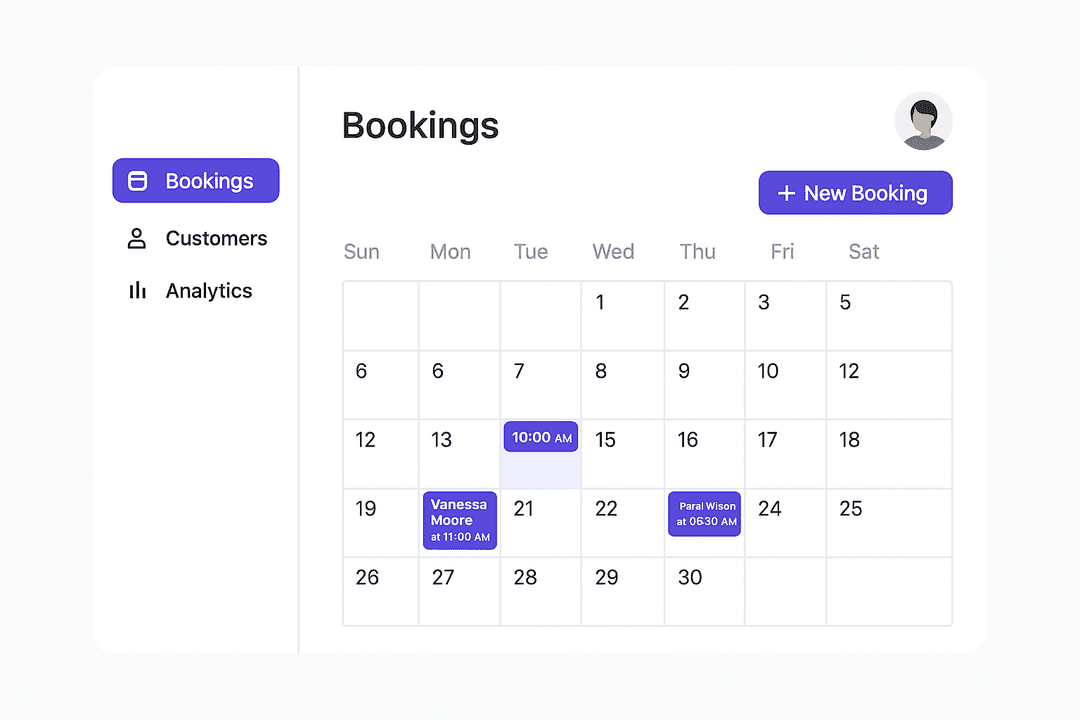1080x720 pixels.
Task: Pick date 1 under Wednesday
Action: tap(600, 302)
